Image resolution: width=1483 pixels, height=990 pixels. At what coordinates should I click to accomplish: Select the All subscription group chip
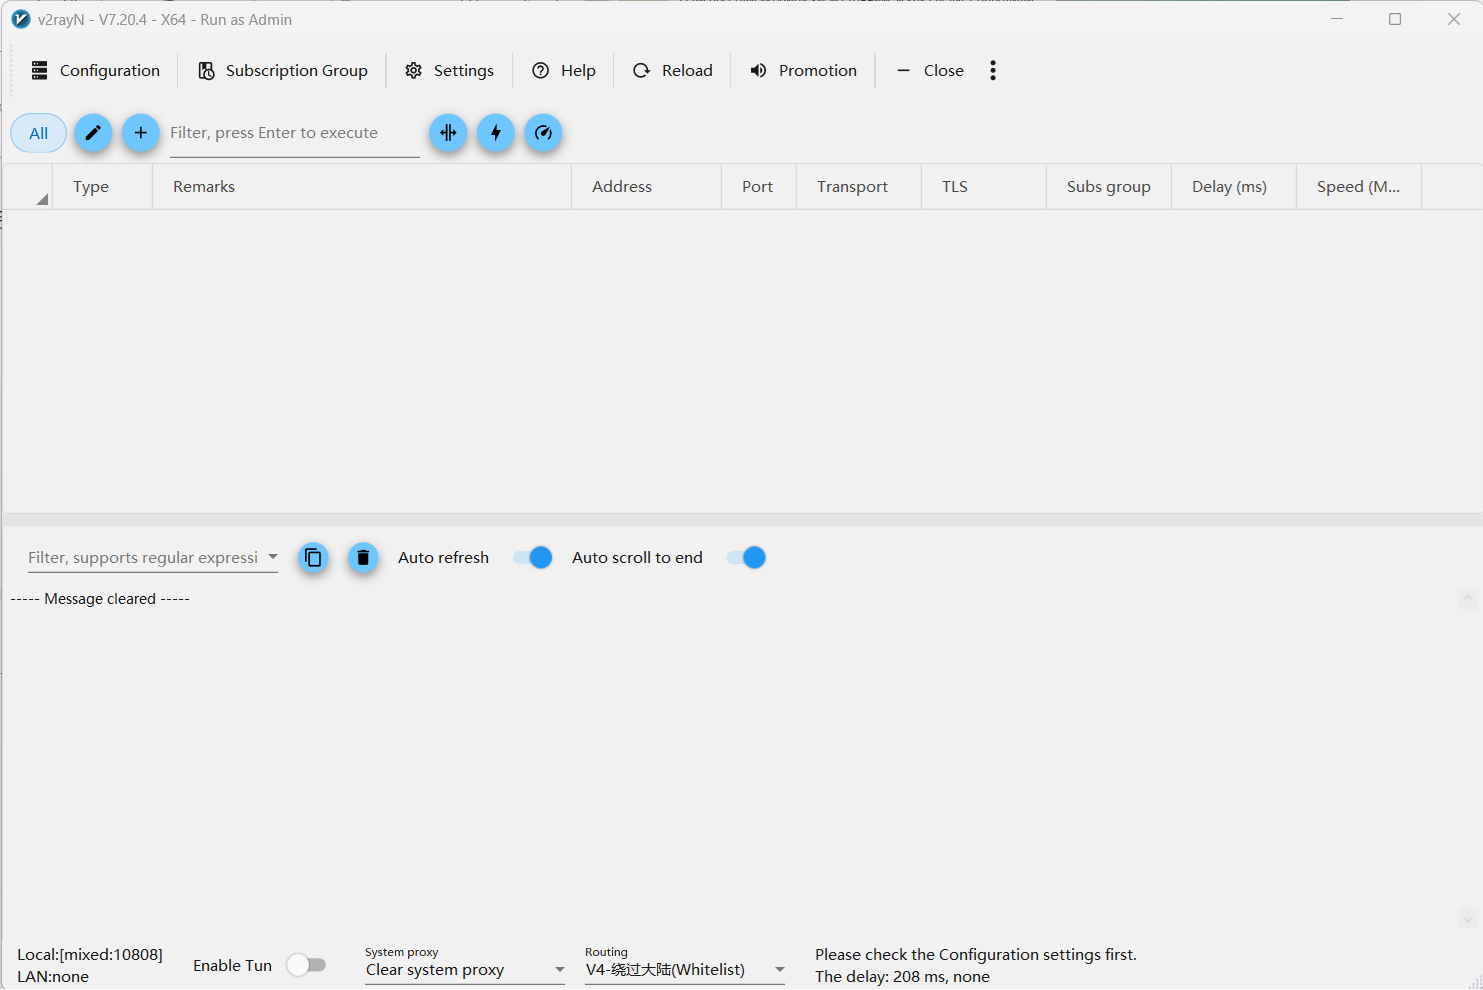pyautogui.click(x=39, y=133)
